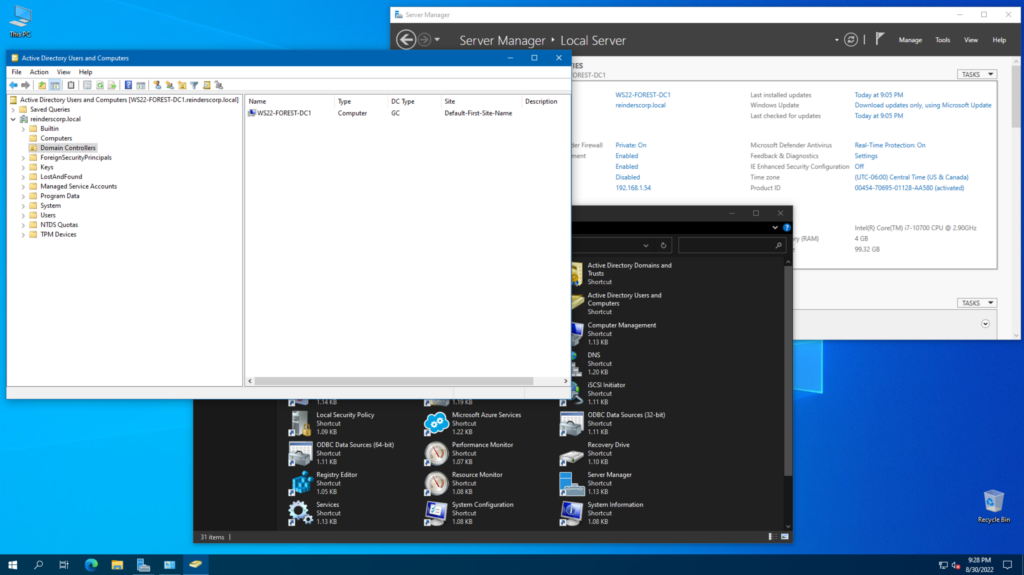Click Download updates only, using Microsoft Update
The image size is (1024, 575).
(923, 105)
